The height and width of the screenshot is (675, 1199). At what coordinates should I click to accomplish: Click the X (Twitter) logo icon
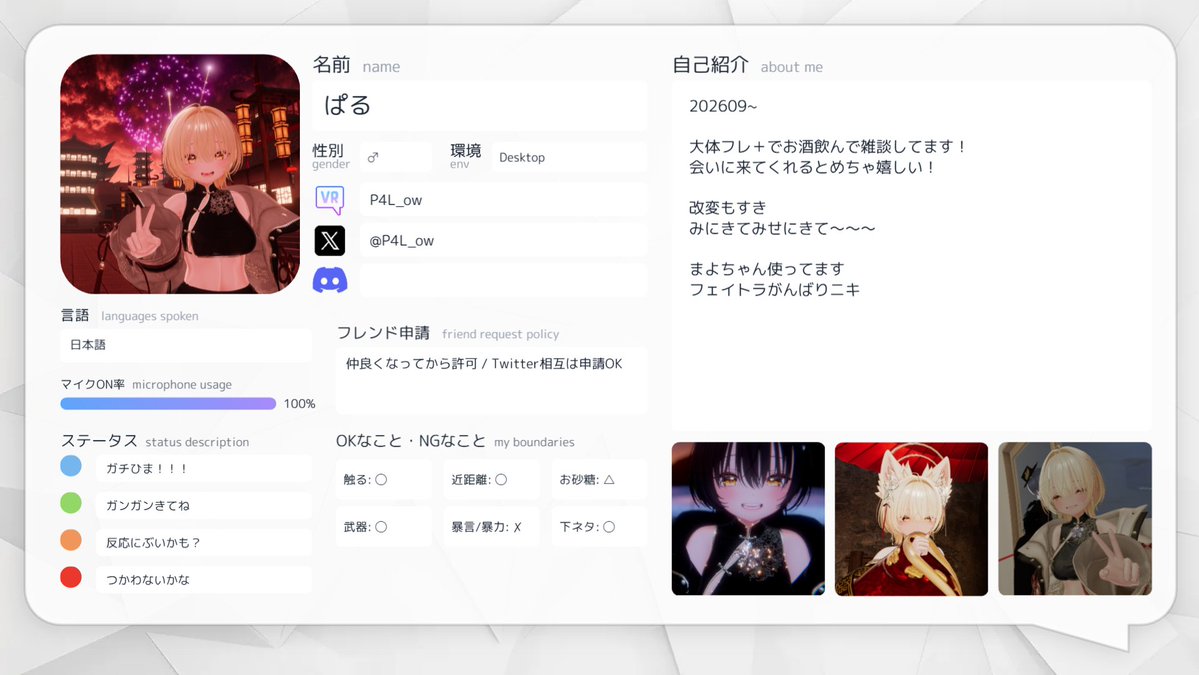(x=330, y=241)
